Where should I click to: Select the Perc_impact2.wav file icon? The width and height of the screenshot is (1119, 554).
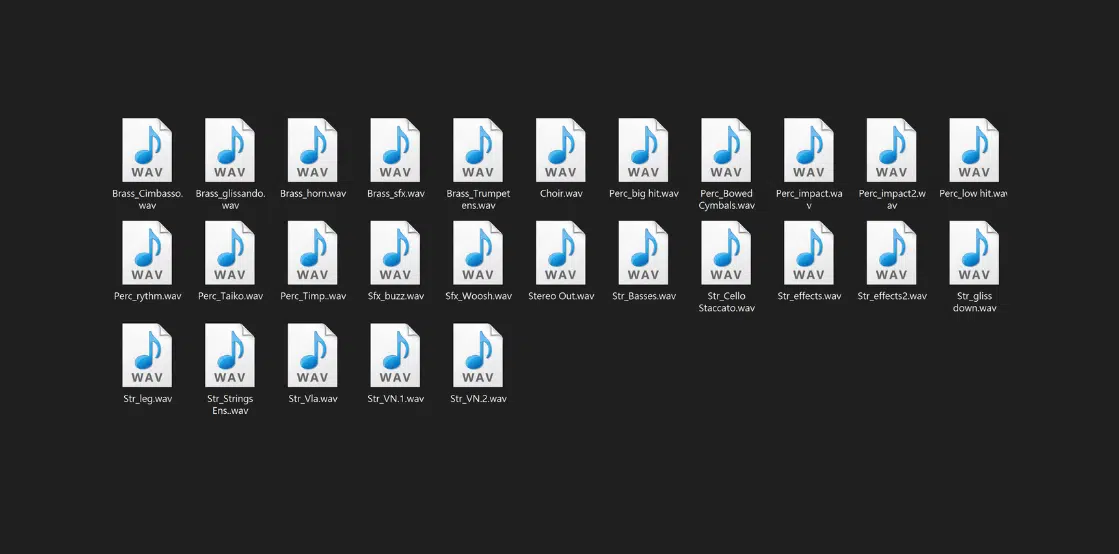[892, 150]
